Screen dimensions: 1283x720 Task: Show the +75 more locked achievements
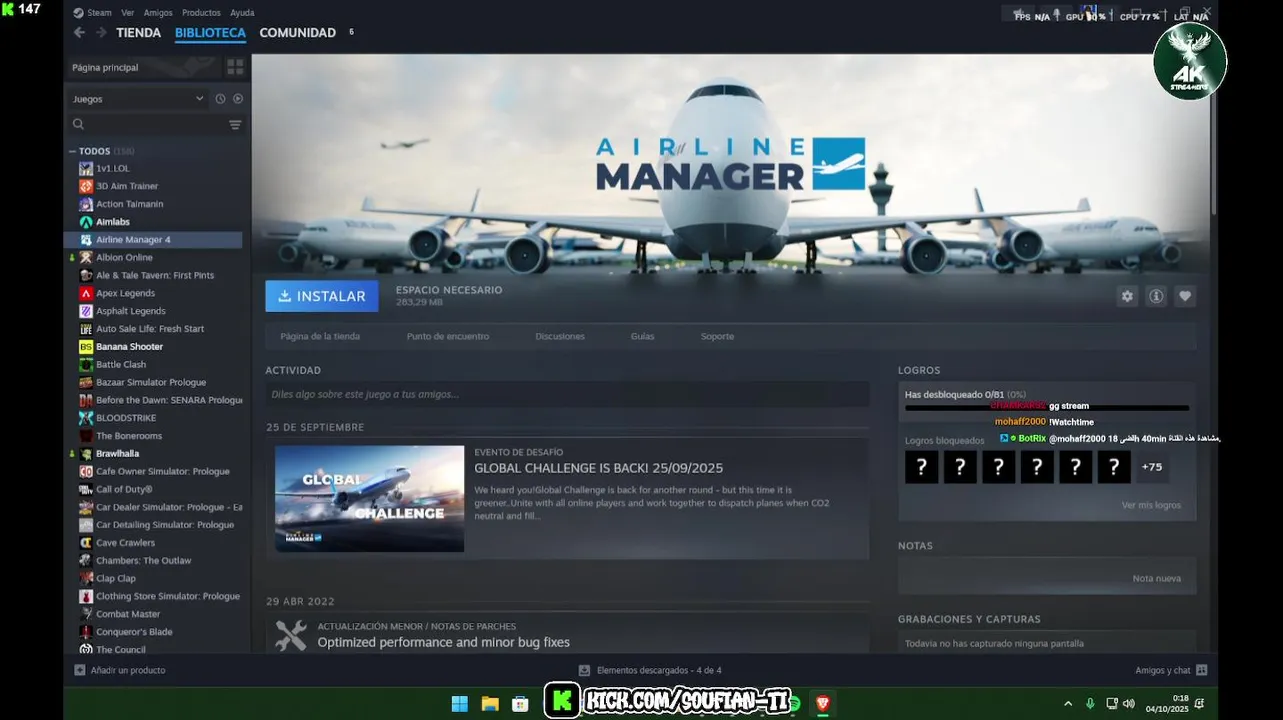(x=1152, y=467)
